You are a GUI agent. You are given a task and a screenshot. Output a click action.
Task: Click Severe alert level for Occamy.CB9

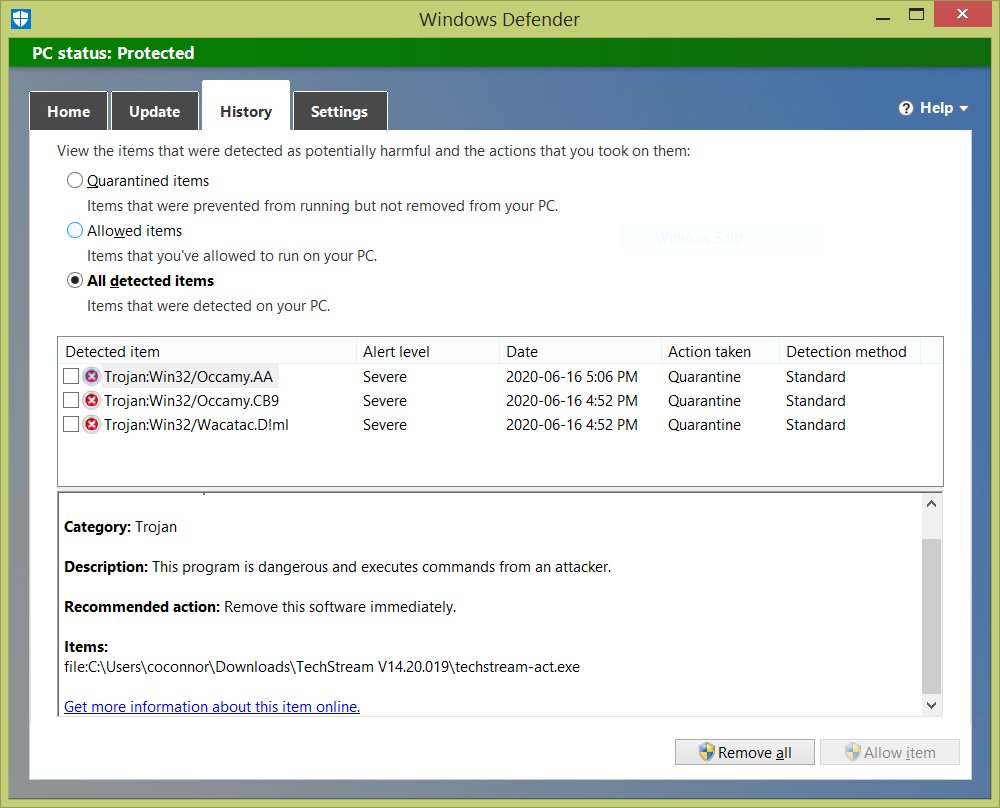click(385, 400)
